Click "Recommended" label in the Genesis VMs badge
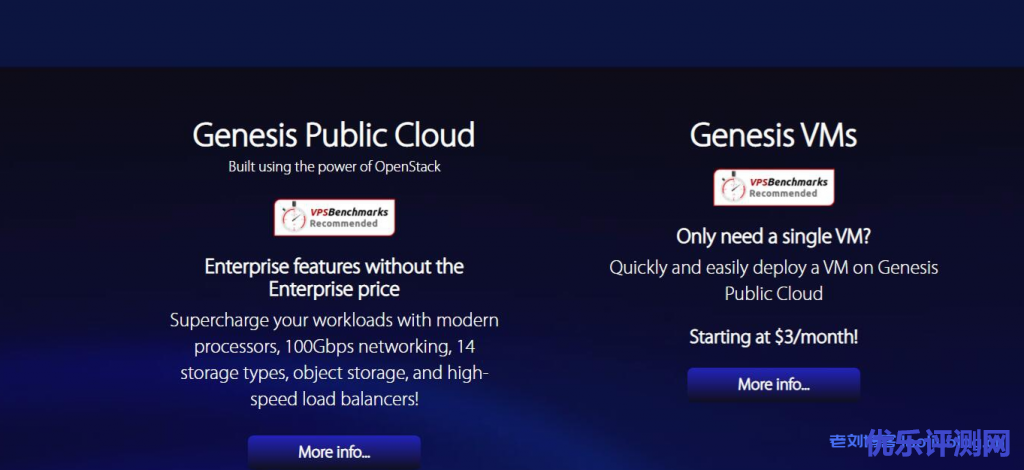 click(784, 193)
